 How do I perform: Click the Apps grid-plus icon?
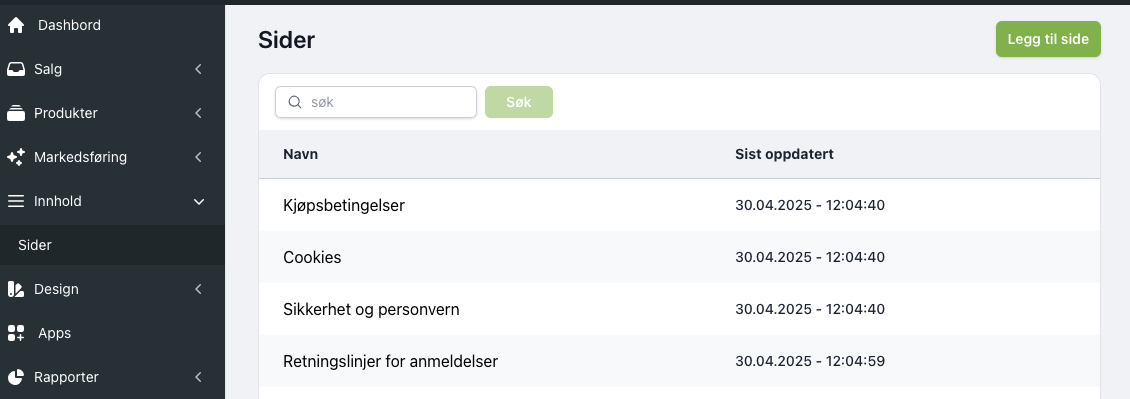click(16, 333)
